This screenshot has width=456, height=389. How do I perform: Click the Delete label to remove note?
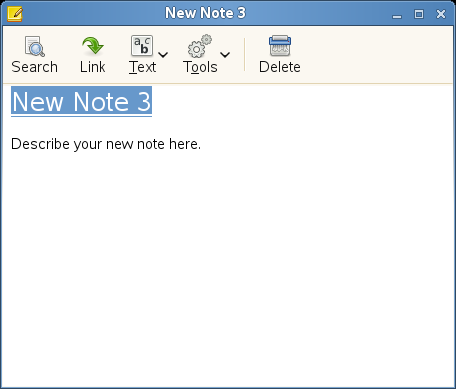click(x=280, y=67)
